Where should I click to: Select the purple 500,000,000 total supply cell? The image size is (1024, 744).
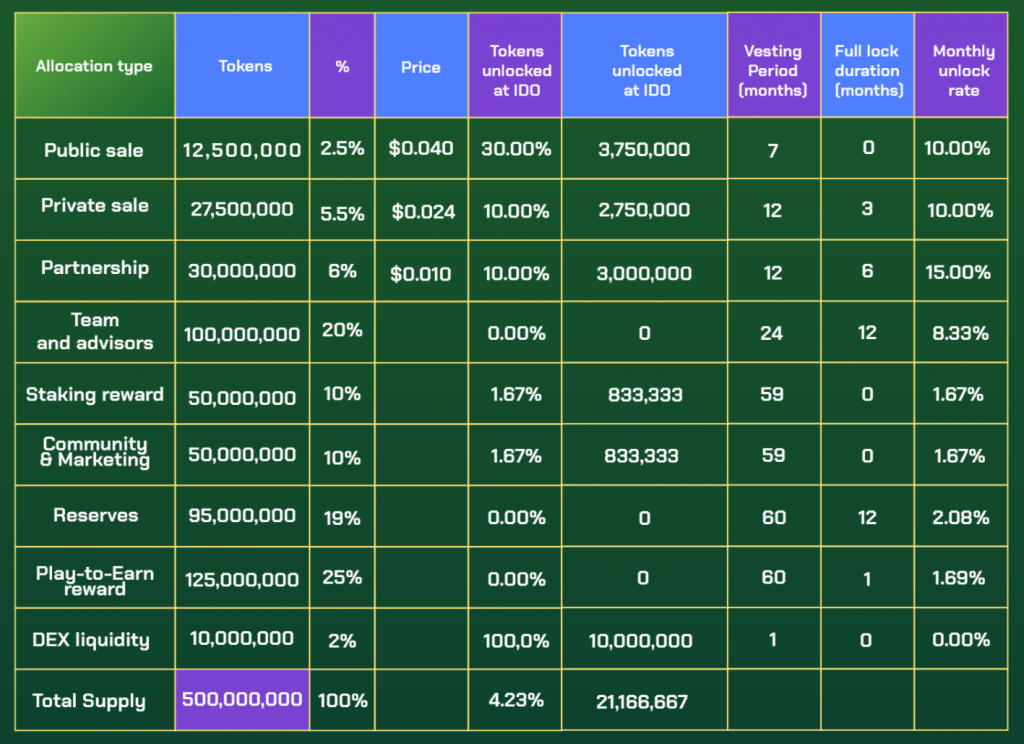point(242,700)
